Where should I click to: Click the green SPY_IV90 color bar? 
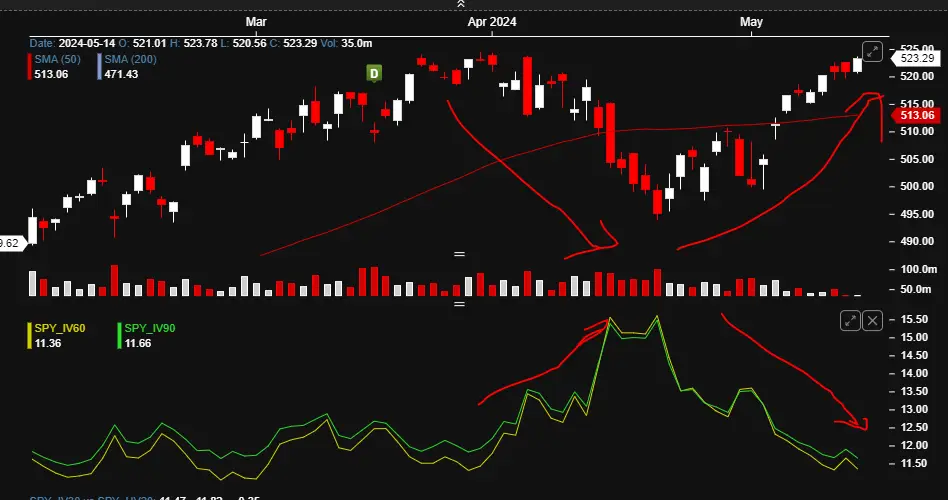120,336
